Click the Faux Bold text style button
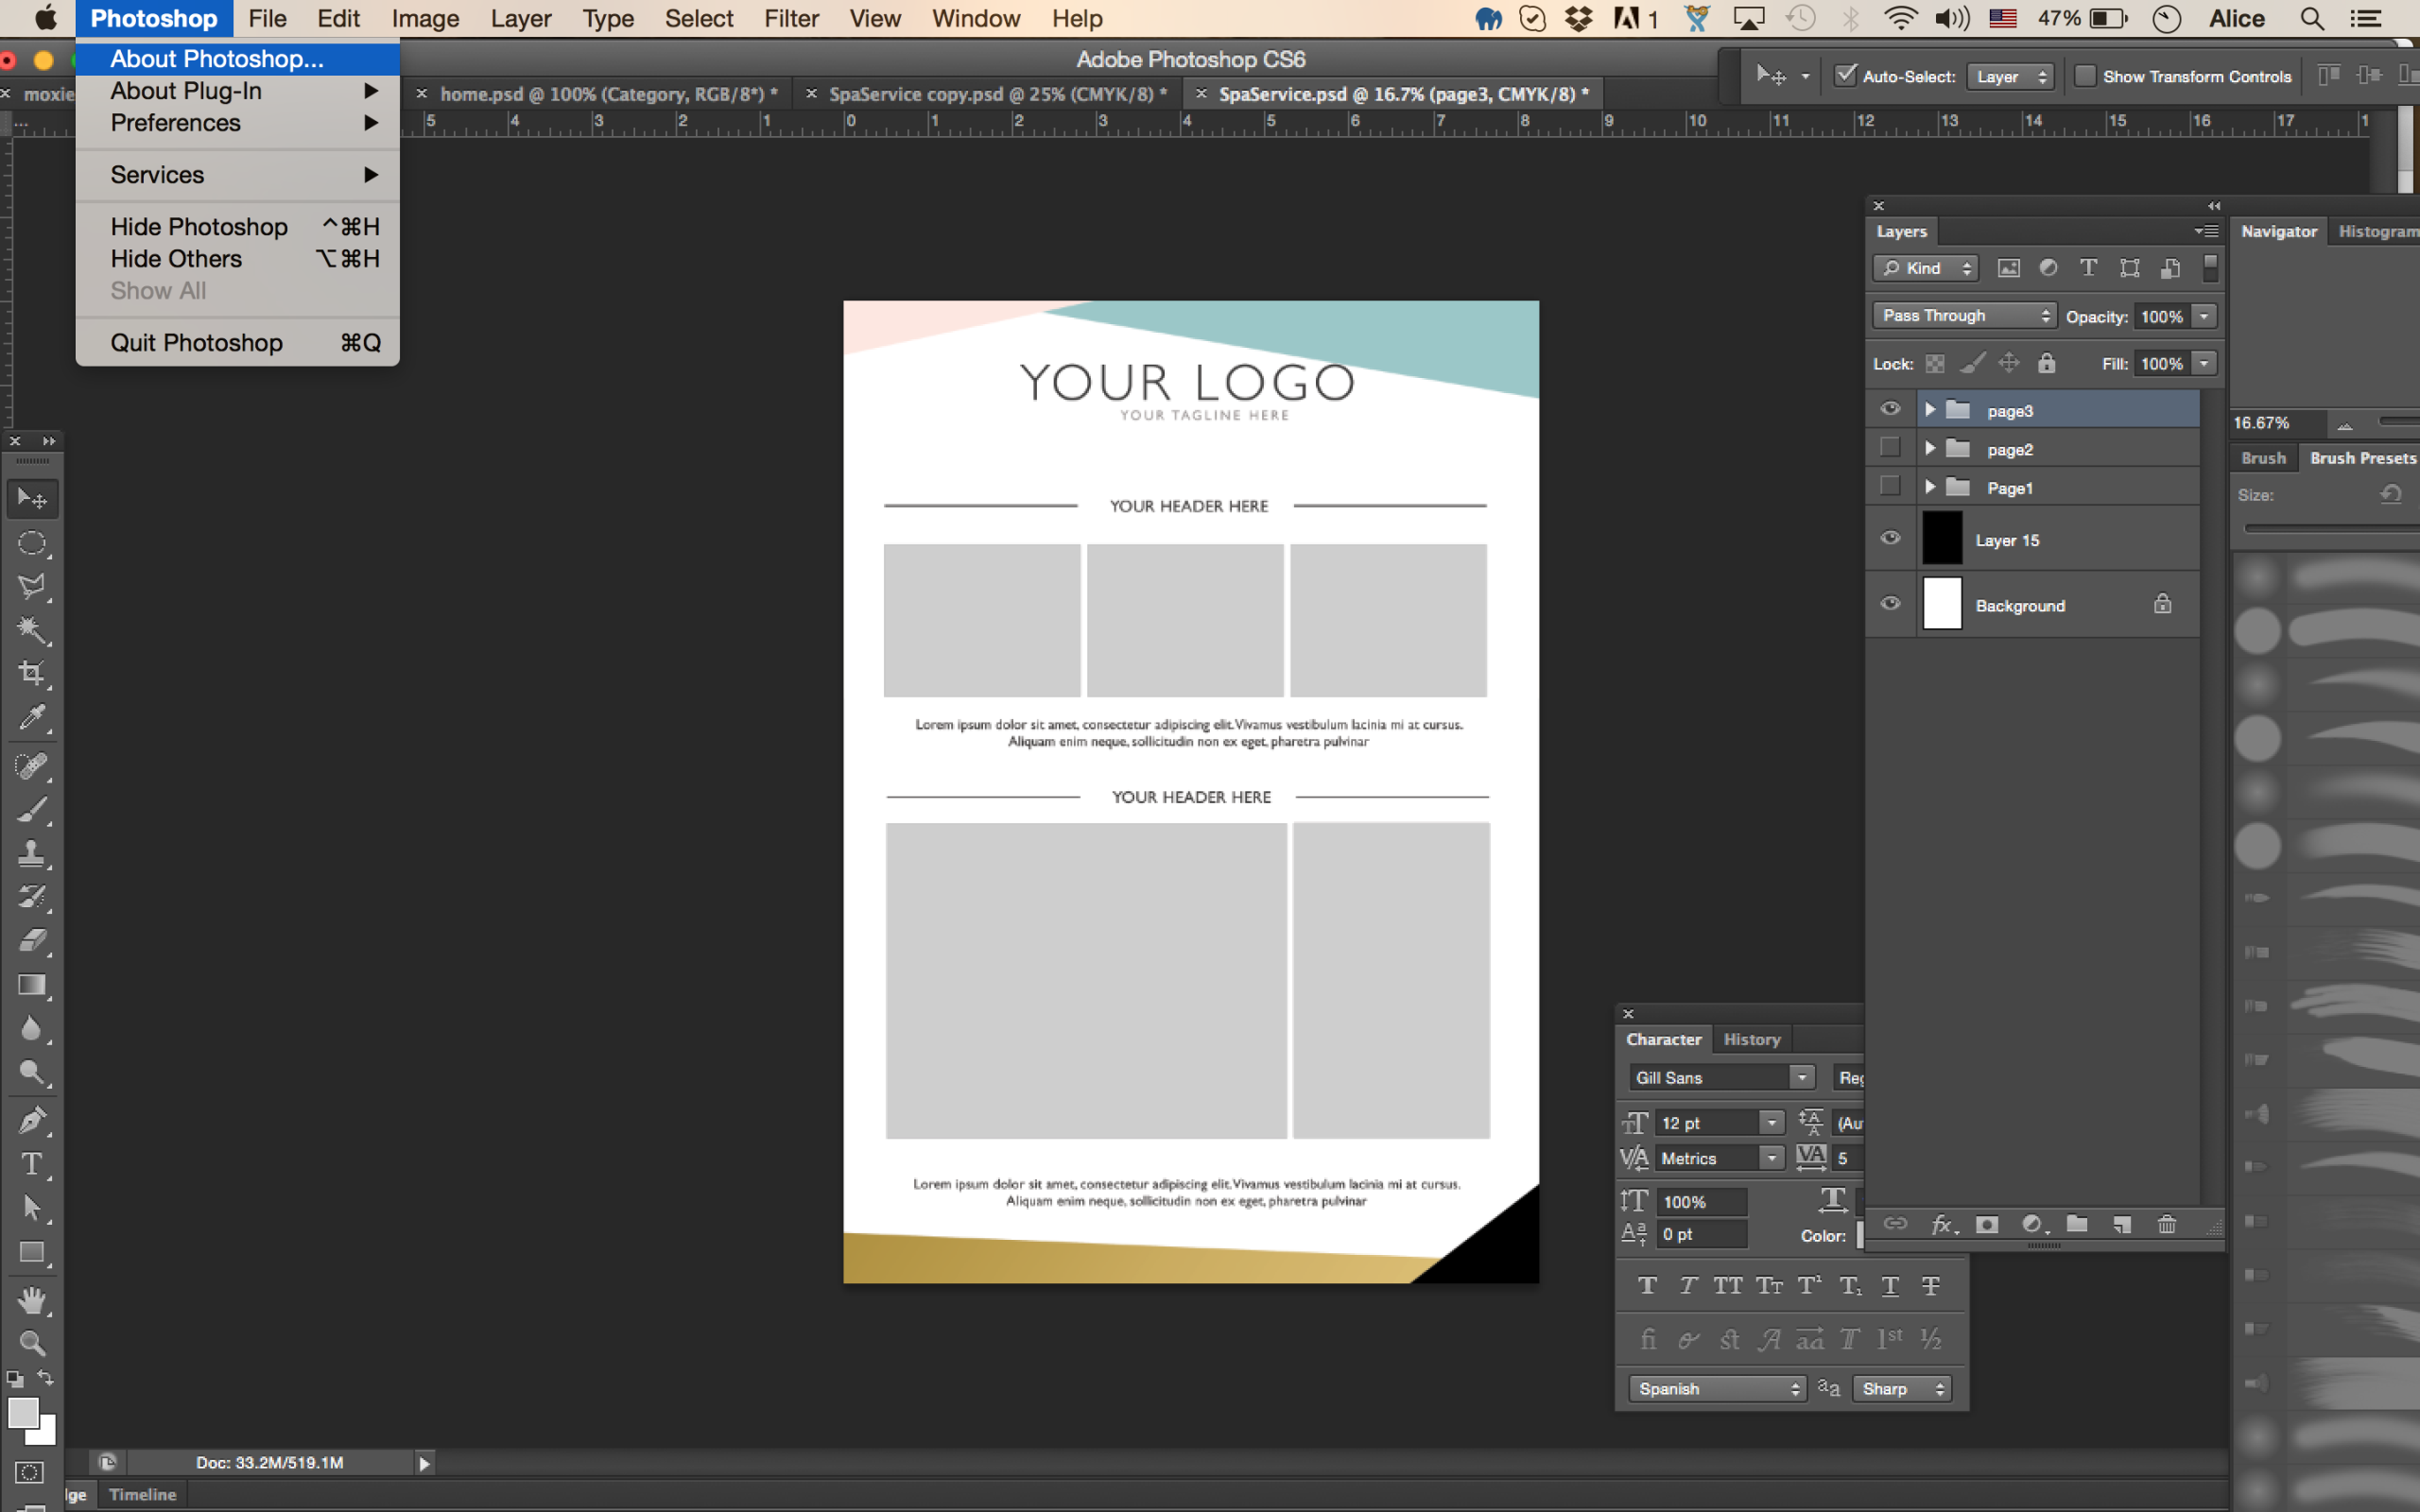The image size is (2420, 1512). 1647,1286
